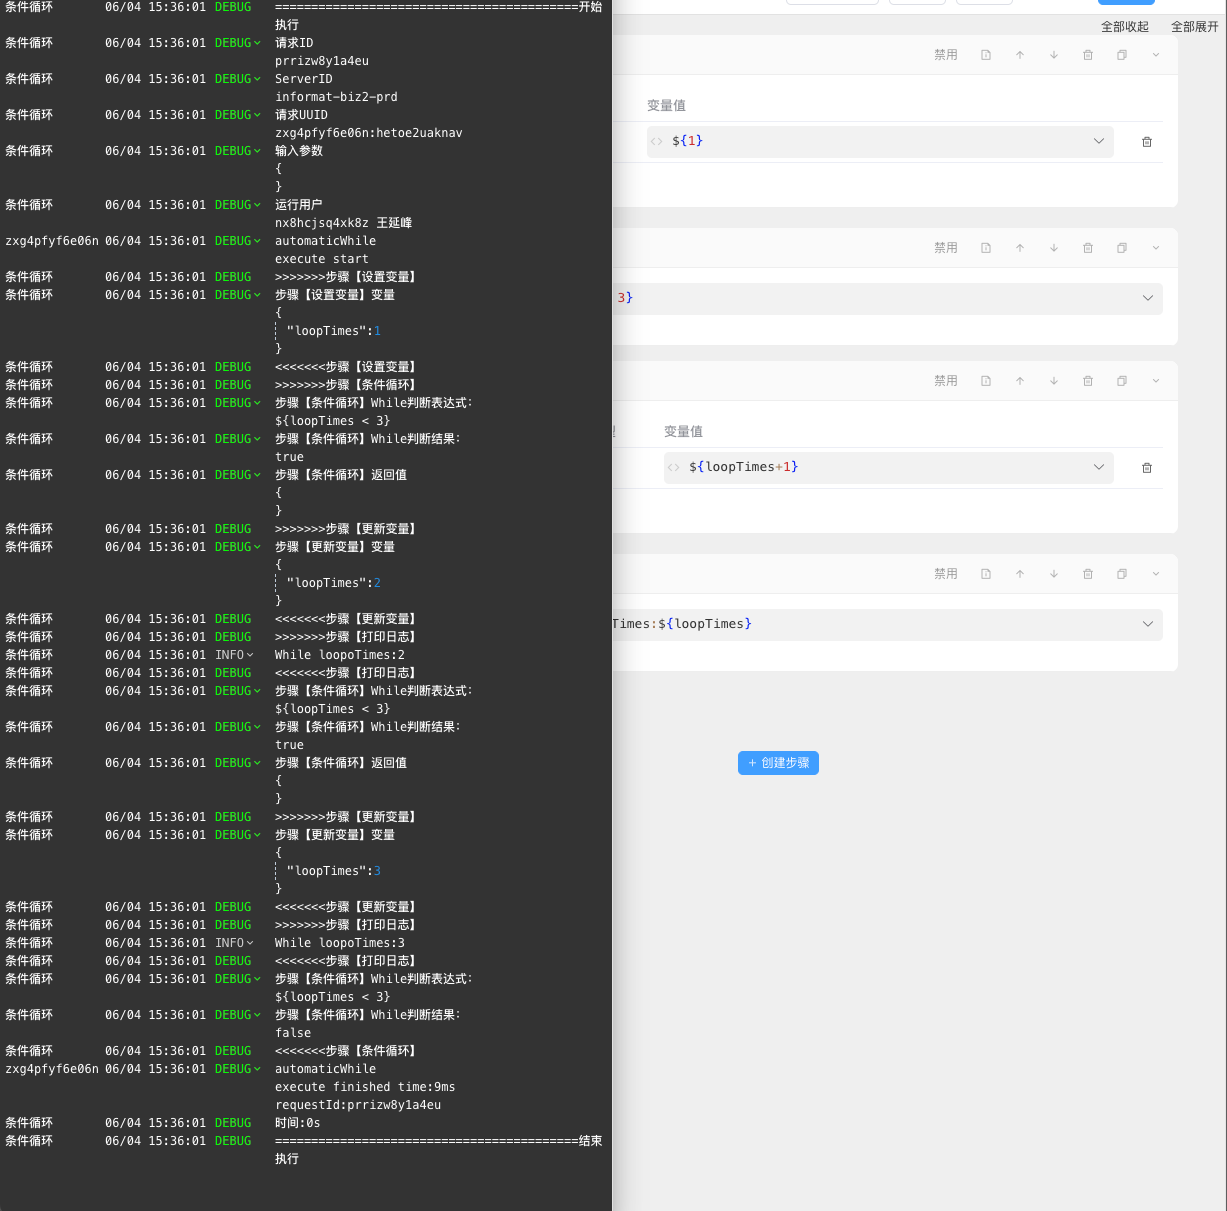Screen dimensions: 1227x1211
Task: Move the topmost step card down
Action: (x=1054, y=55)
